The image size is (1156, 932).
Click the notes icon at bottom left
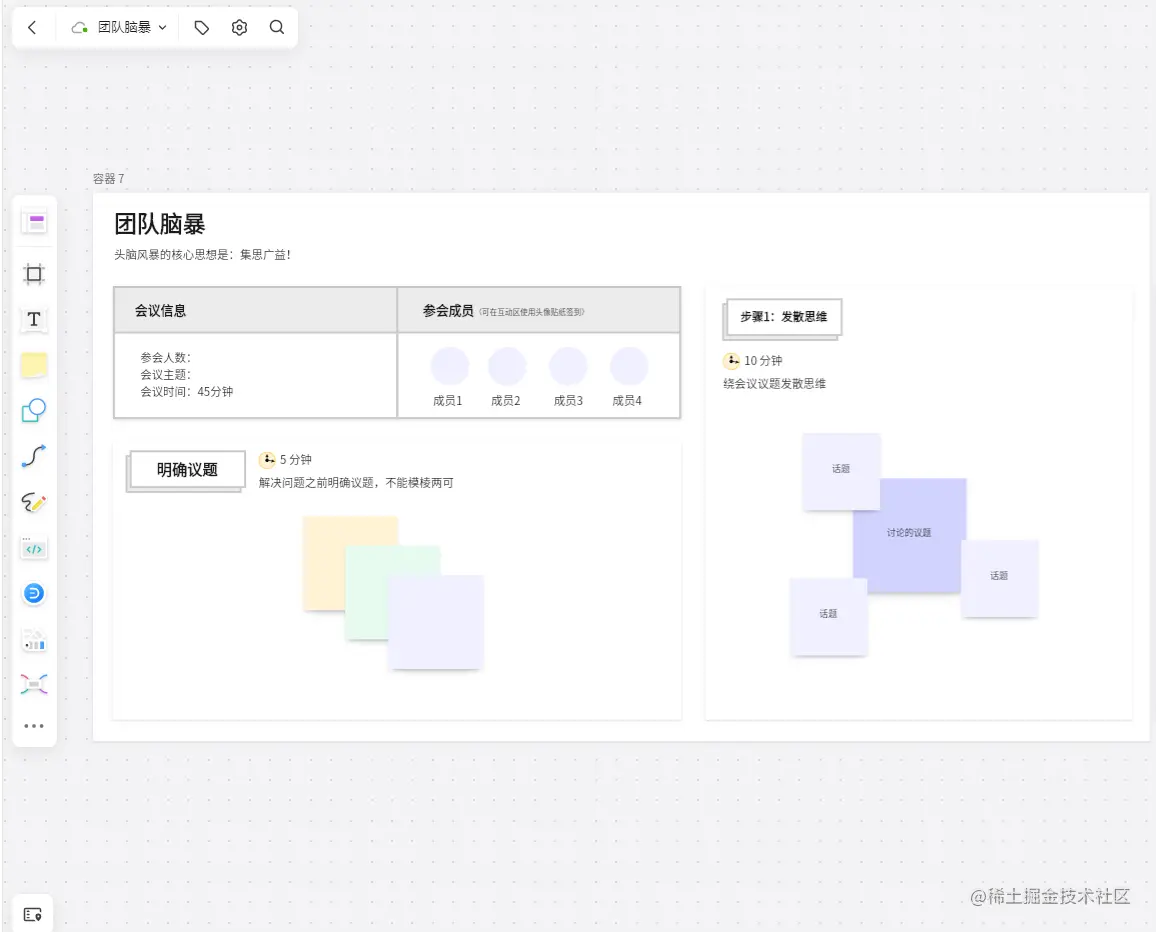click(x=34, y=912)
